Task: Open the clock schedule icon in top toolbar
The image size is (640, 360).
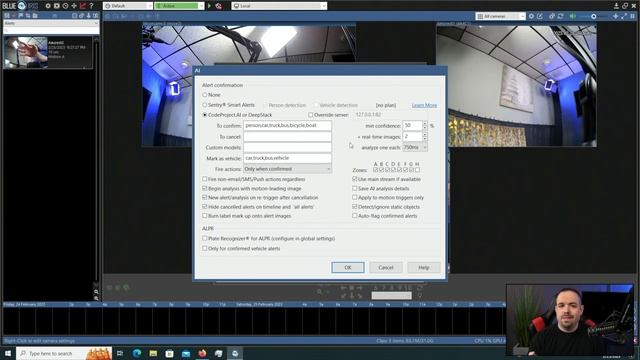Action: tap(65, 6)
